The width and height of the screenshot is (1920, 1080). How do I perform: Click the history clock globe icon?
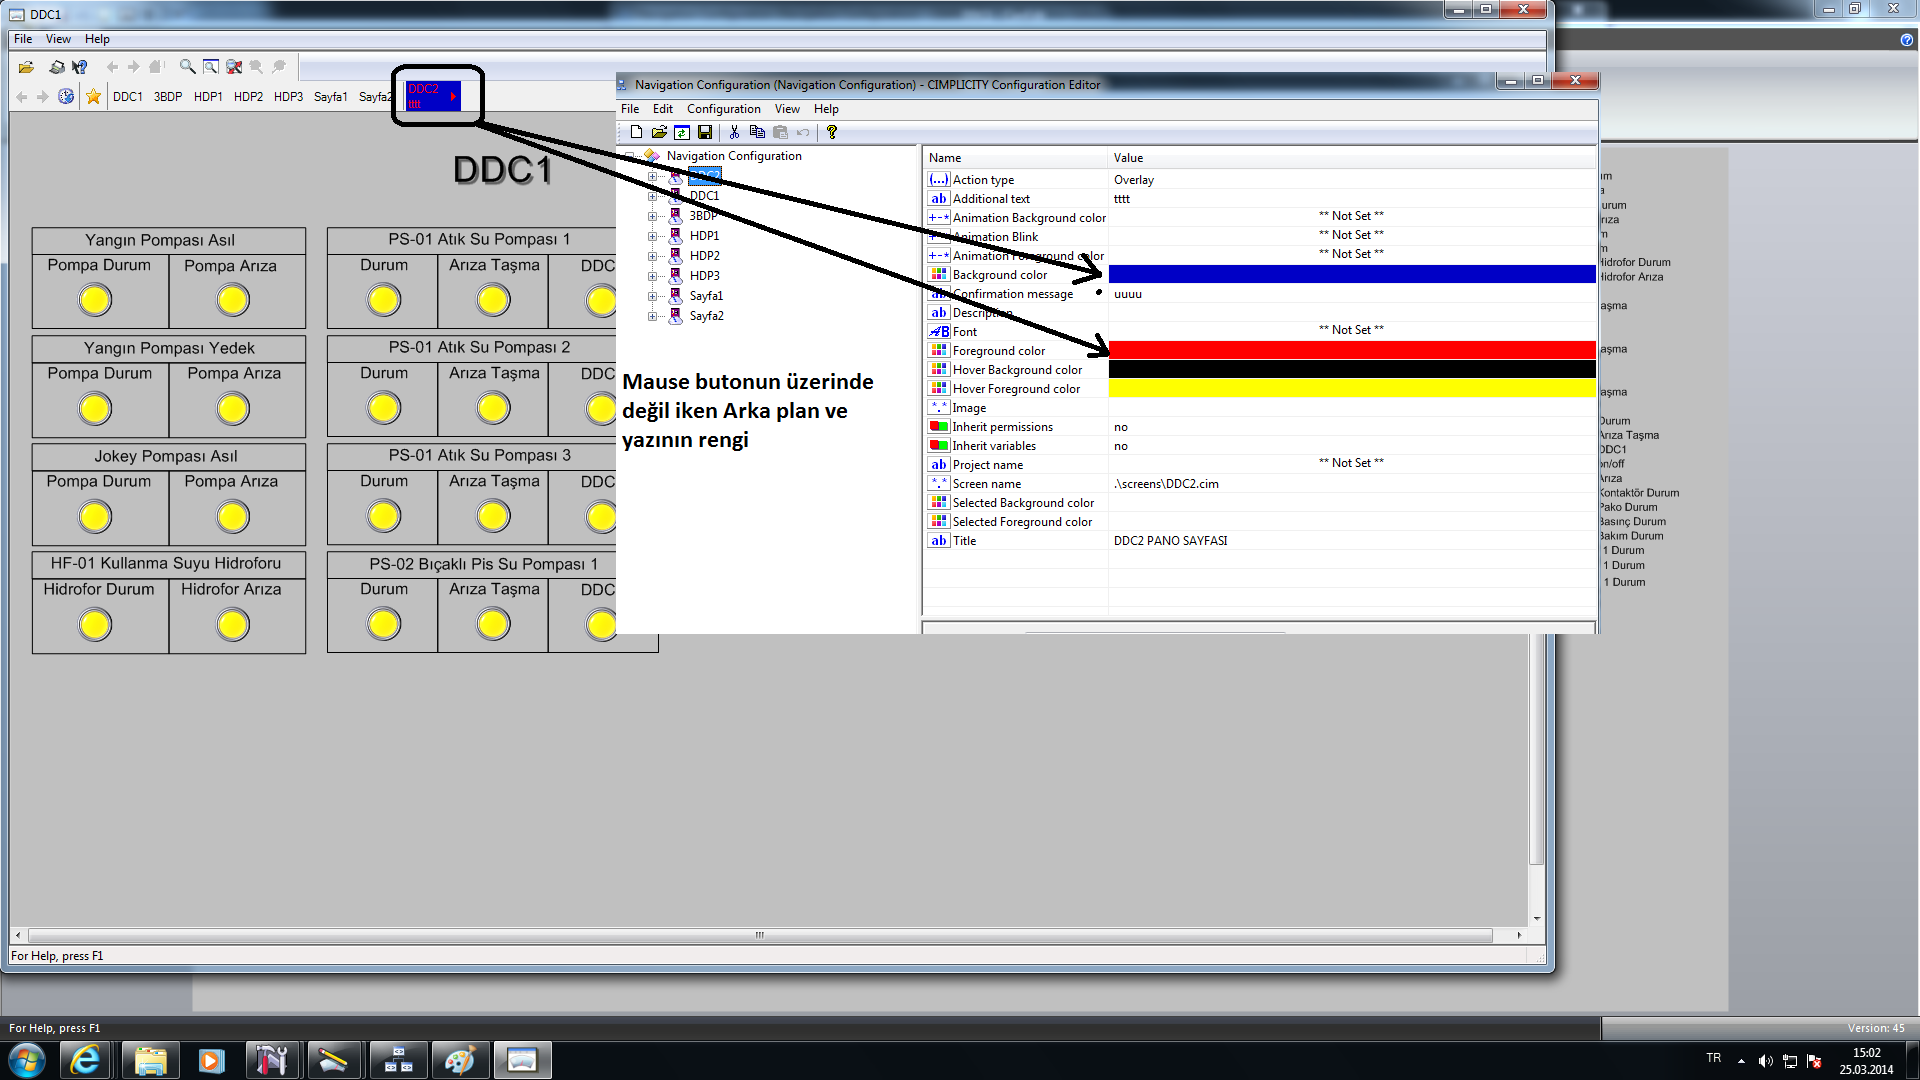pos(66,96)
